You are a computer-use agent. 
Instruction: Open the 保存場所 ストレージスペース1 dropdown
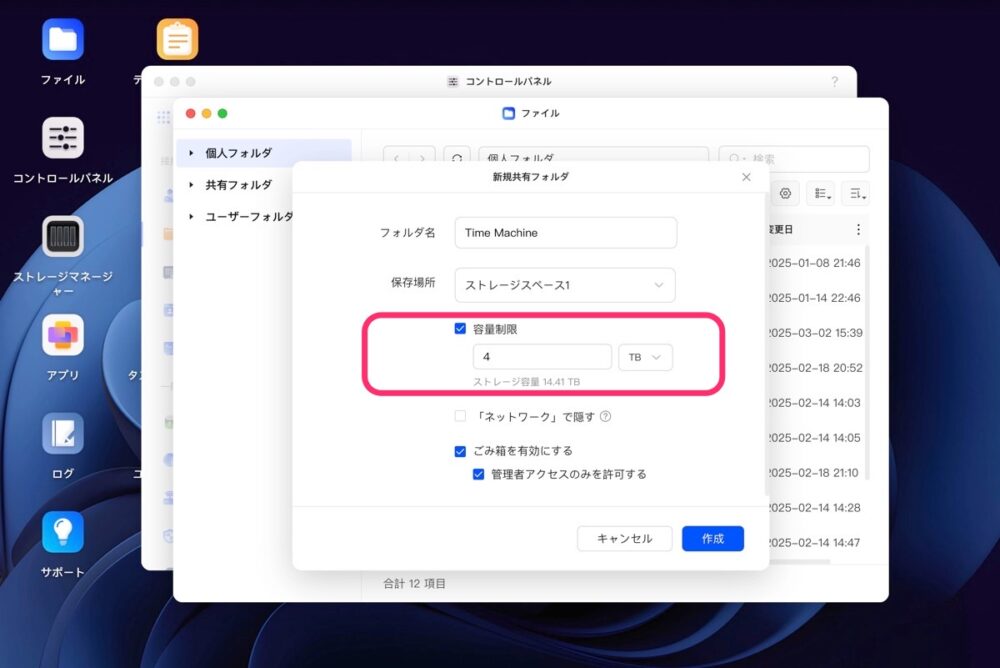[x=565, y=285]
